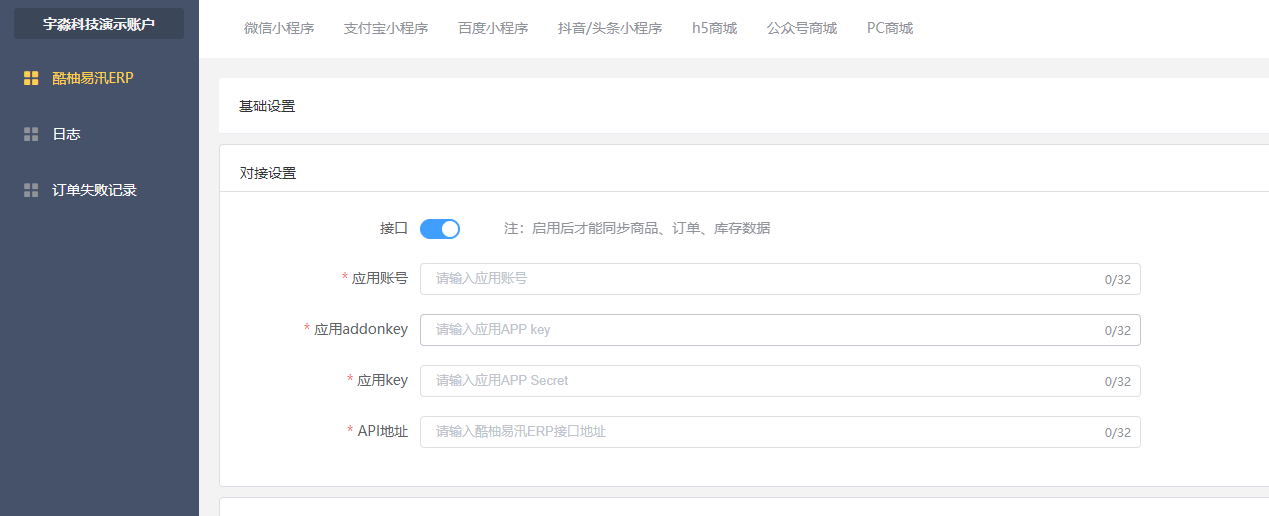
Task: Click the 0/32 counter in API地址 field
Action: 1118,433
